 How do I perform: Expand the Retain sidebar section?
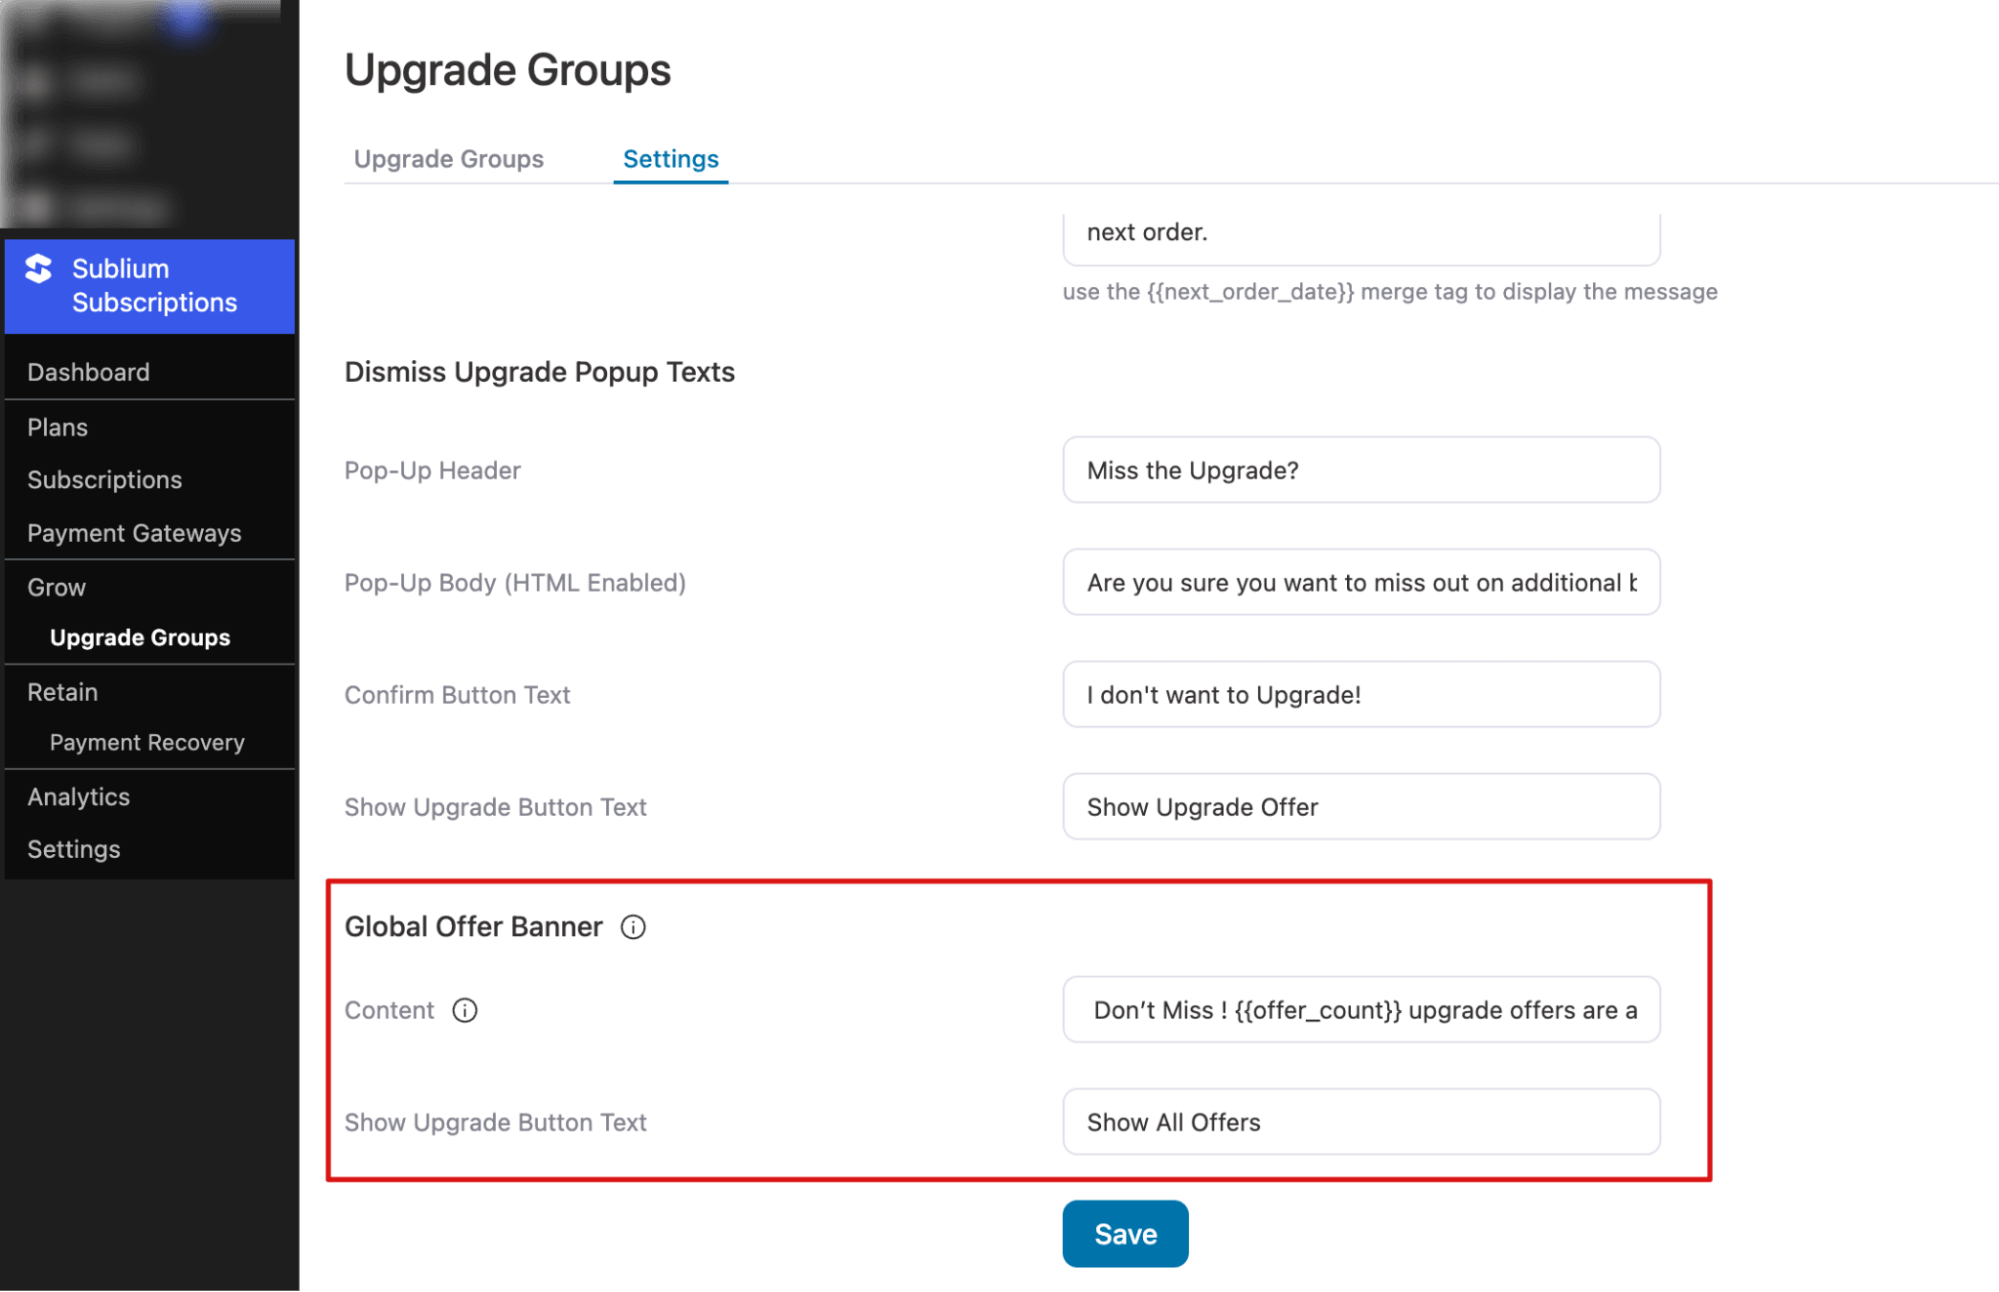click(62, 692)
